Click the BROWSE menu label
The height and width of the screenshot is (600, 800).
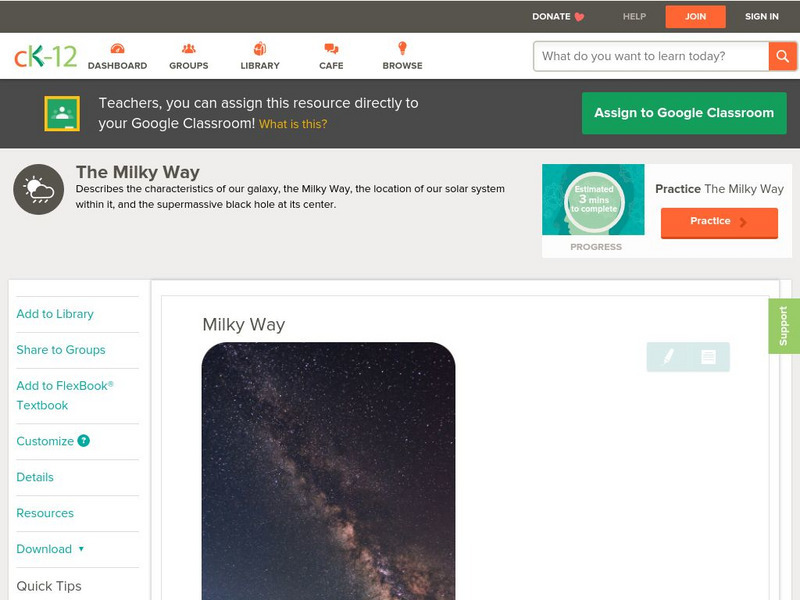click(x=403, y=66)
